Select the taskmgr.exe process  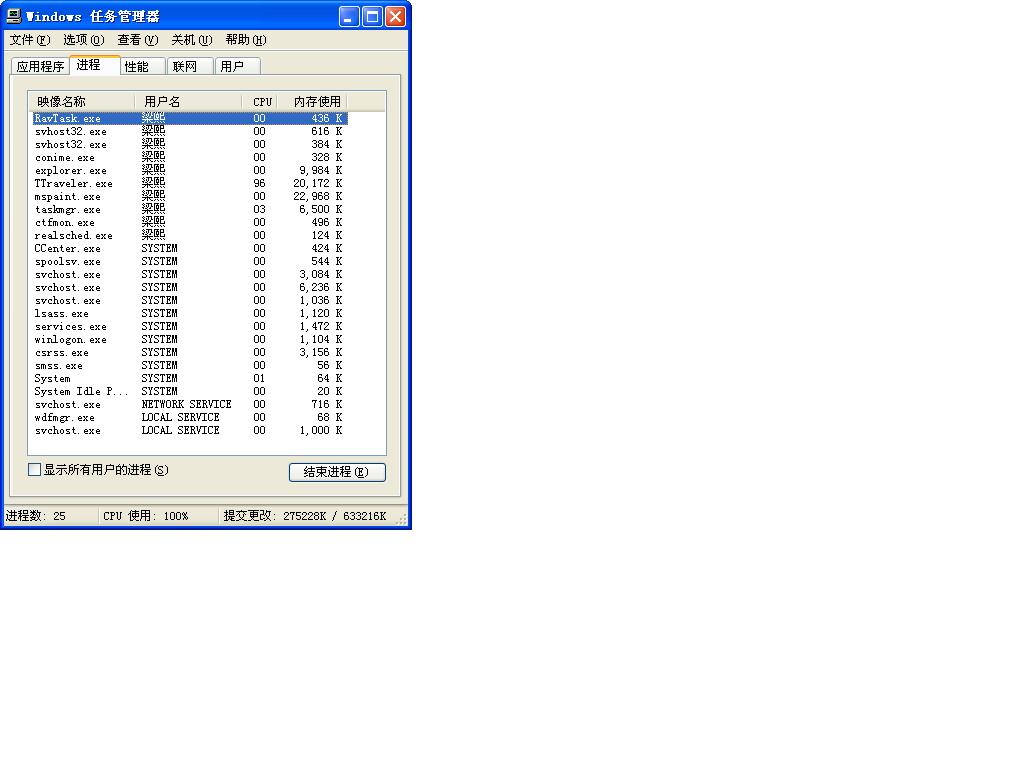pyautogui.click(x=189, y=210)
